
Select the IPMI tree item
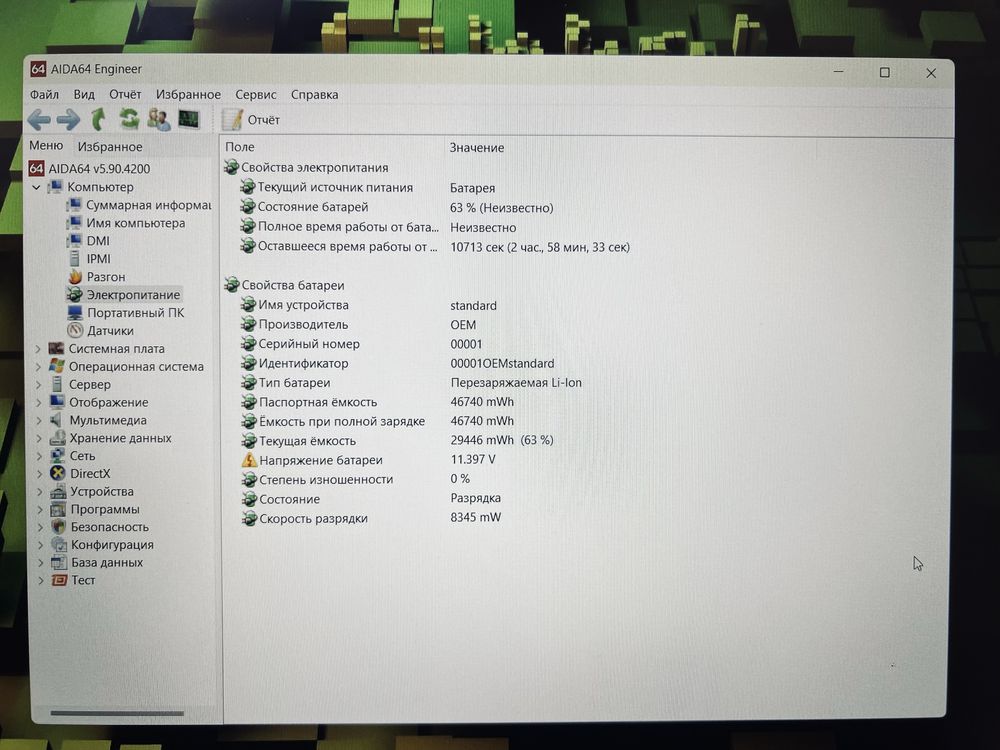[x=89, y=259]
